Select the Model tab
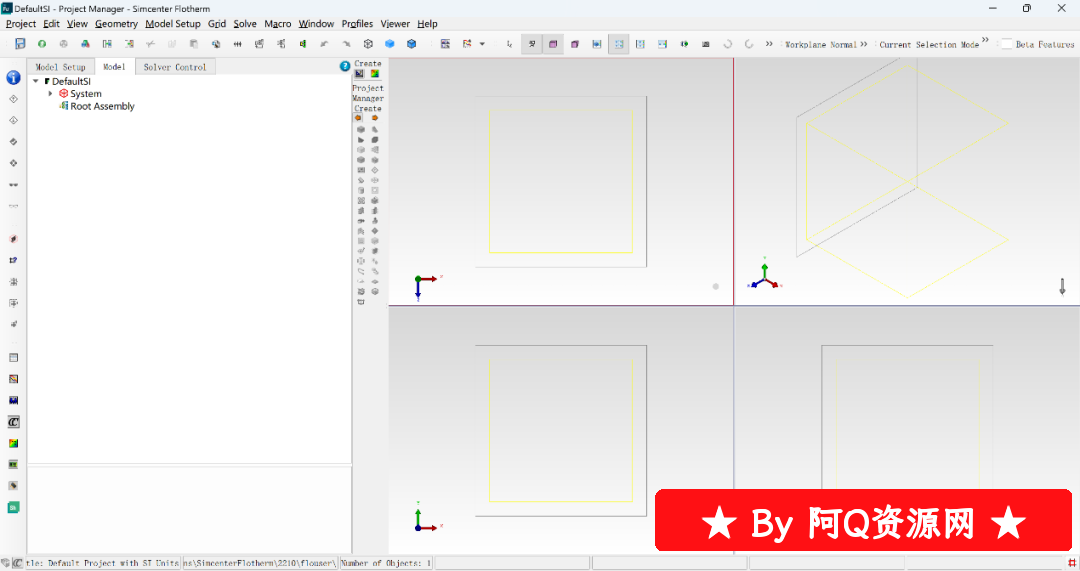This screenshot has width=1080, height=571. (x=114, y=67)
